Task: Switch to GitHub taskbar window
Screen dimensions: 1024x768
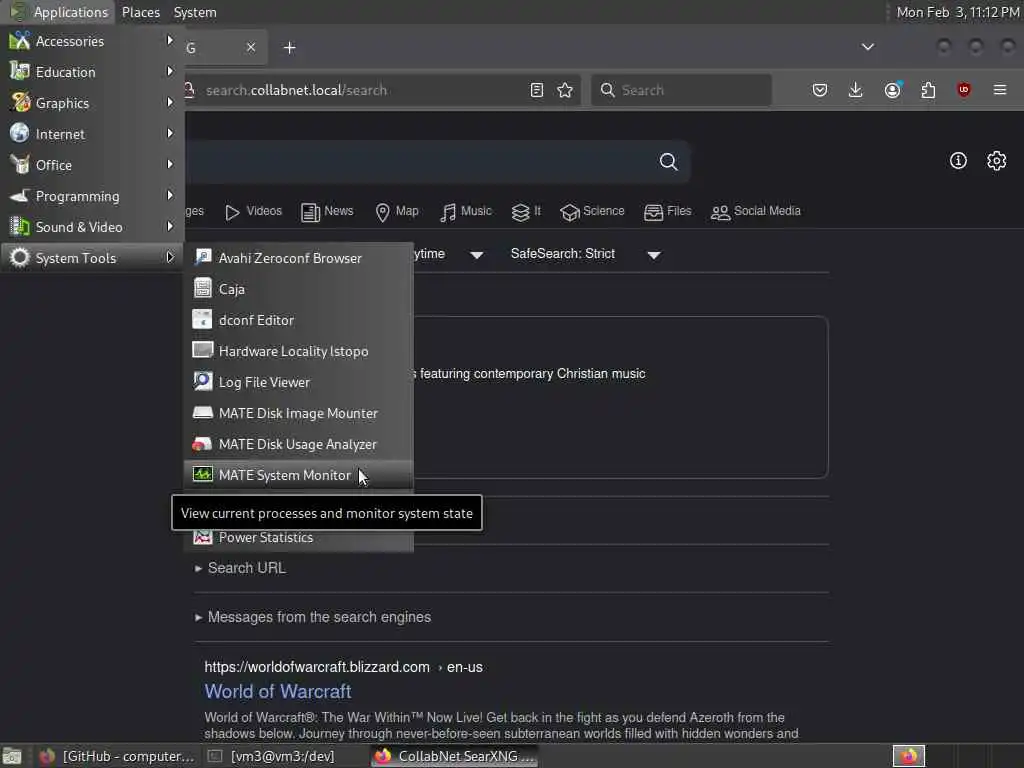Action: click(116, 756)
